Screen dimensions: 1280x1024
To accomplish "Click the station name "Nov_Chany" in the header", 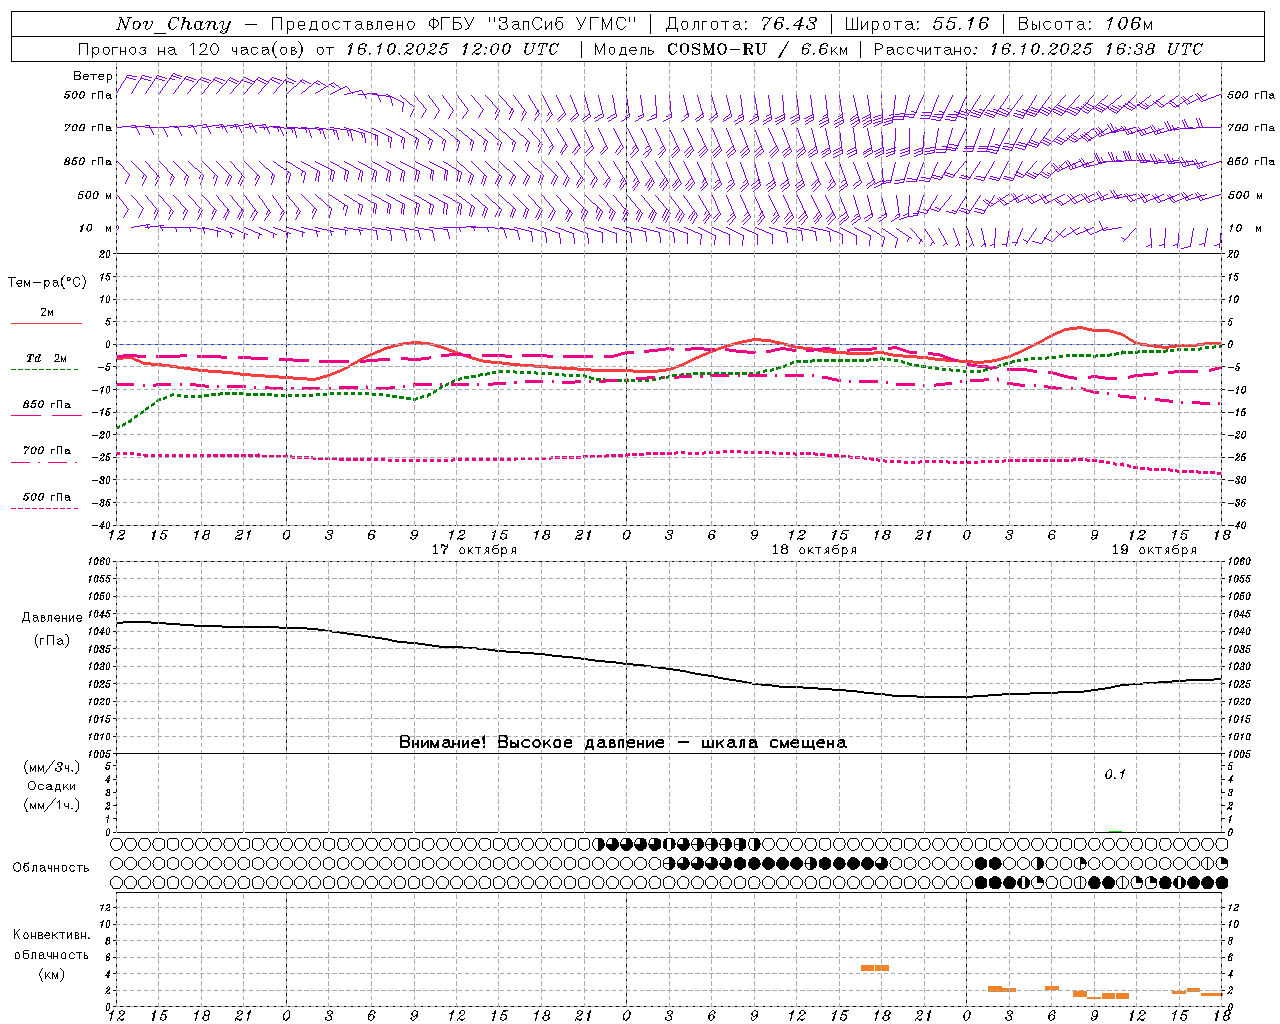I will 173,24.
